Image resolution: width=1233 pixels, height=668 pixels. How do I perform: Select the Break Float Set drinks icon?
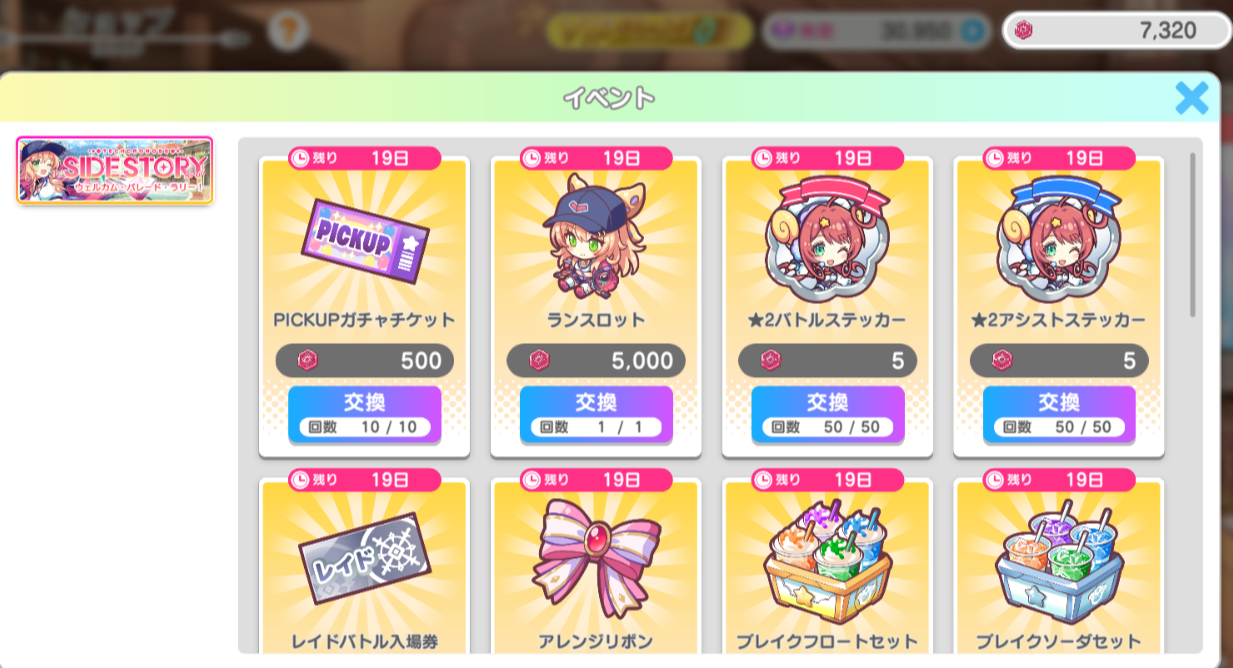(x=827, y=562)
